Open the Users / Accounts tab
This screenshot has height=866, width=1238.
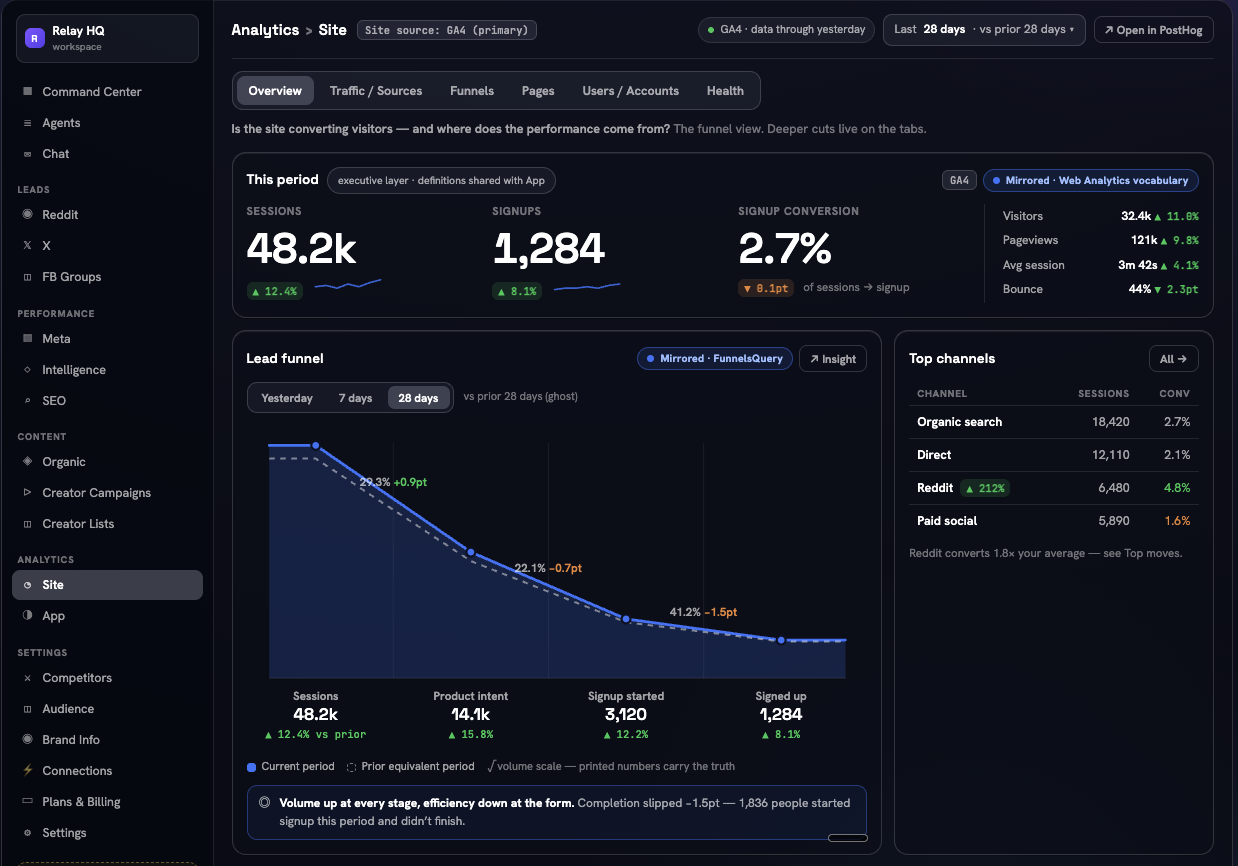tap(631, 91)
